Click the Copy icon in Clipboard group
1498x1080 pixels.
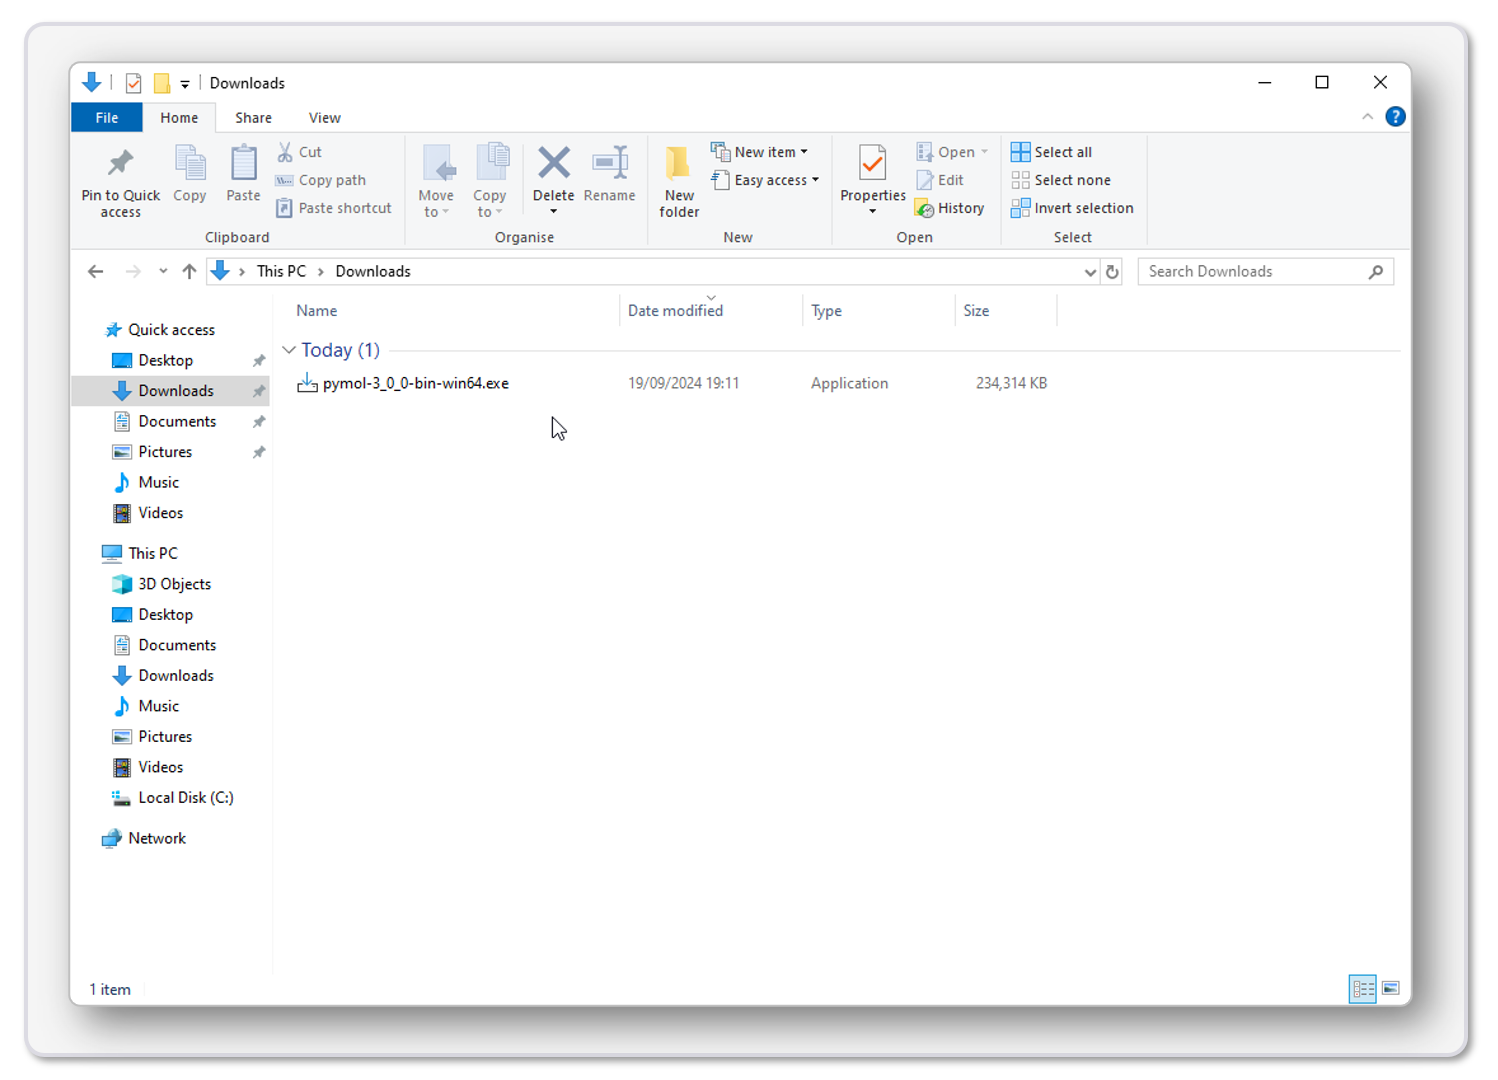(x=189, y=162)
